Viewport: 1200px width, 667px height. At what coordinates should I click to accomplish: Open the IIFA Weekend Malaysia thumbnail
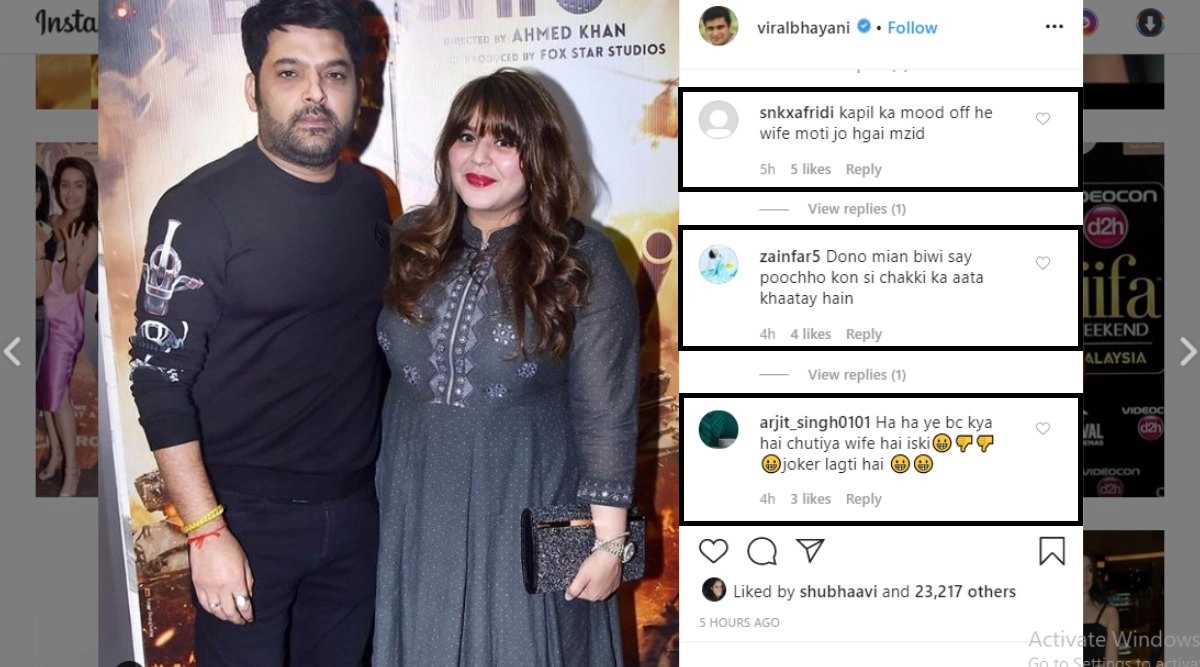point(1121,319)
